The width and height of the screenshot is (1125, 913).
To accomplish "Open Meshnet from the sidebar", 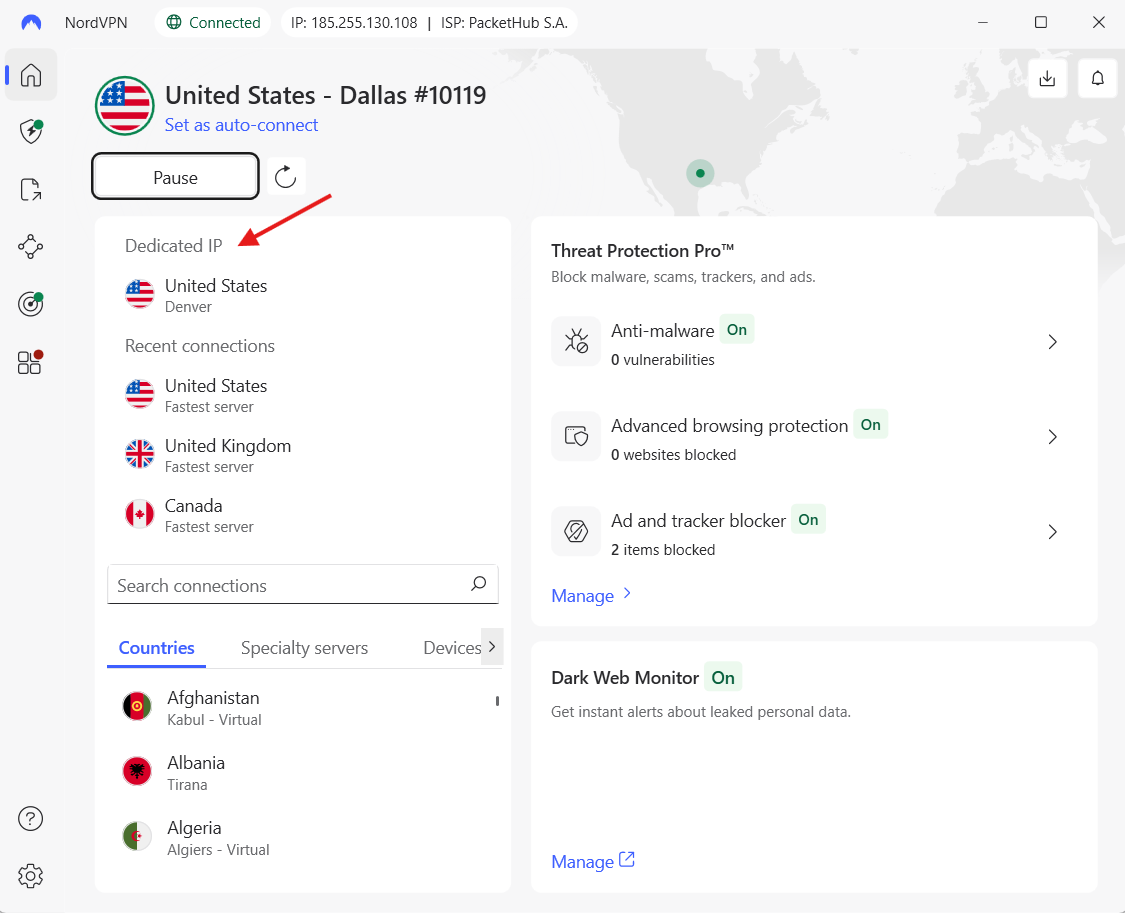I will [x=30, y=246].
